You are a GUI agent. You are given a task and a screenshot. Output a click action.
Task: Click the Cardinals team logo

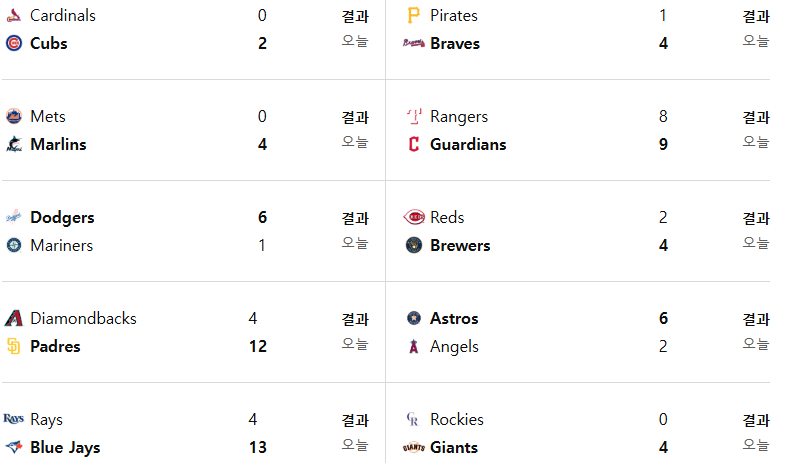[x=14, y=16]
